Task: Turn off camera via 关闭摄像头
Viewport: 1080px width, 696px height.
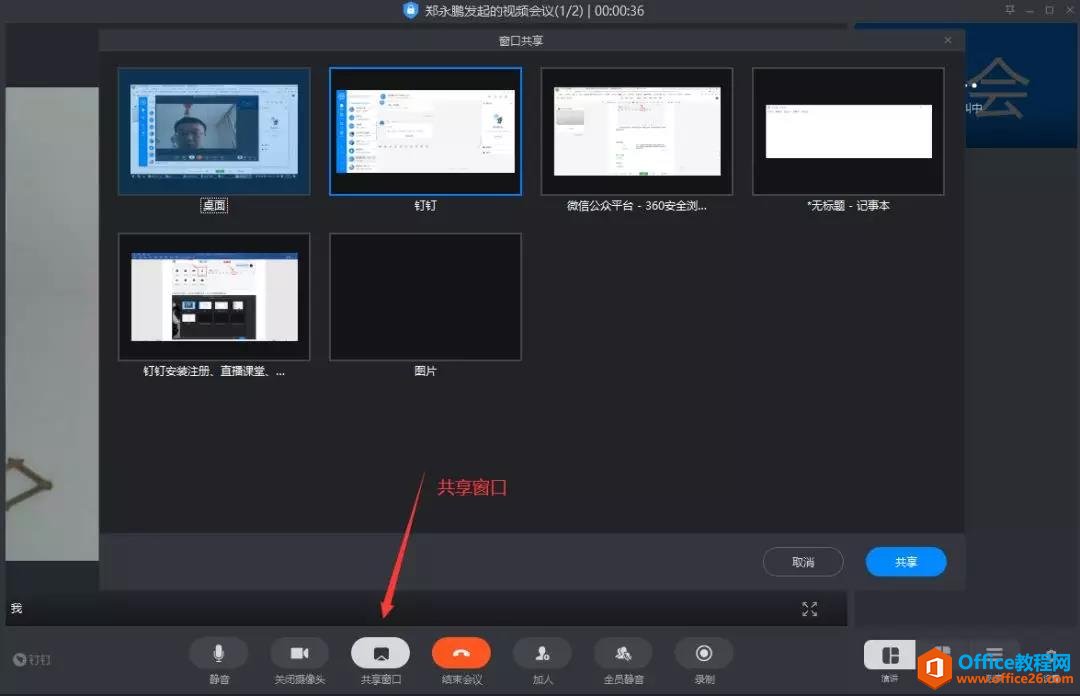Action: click(300, 653)
